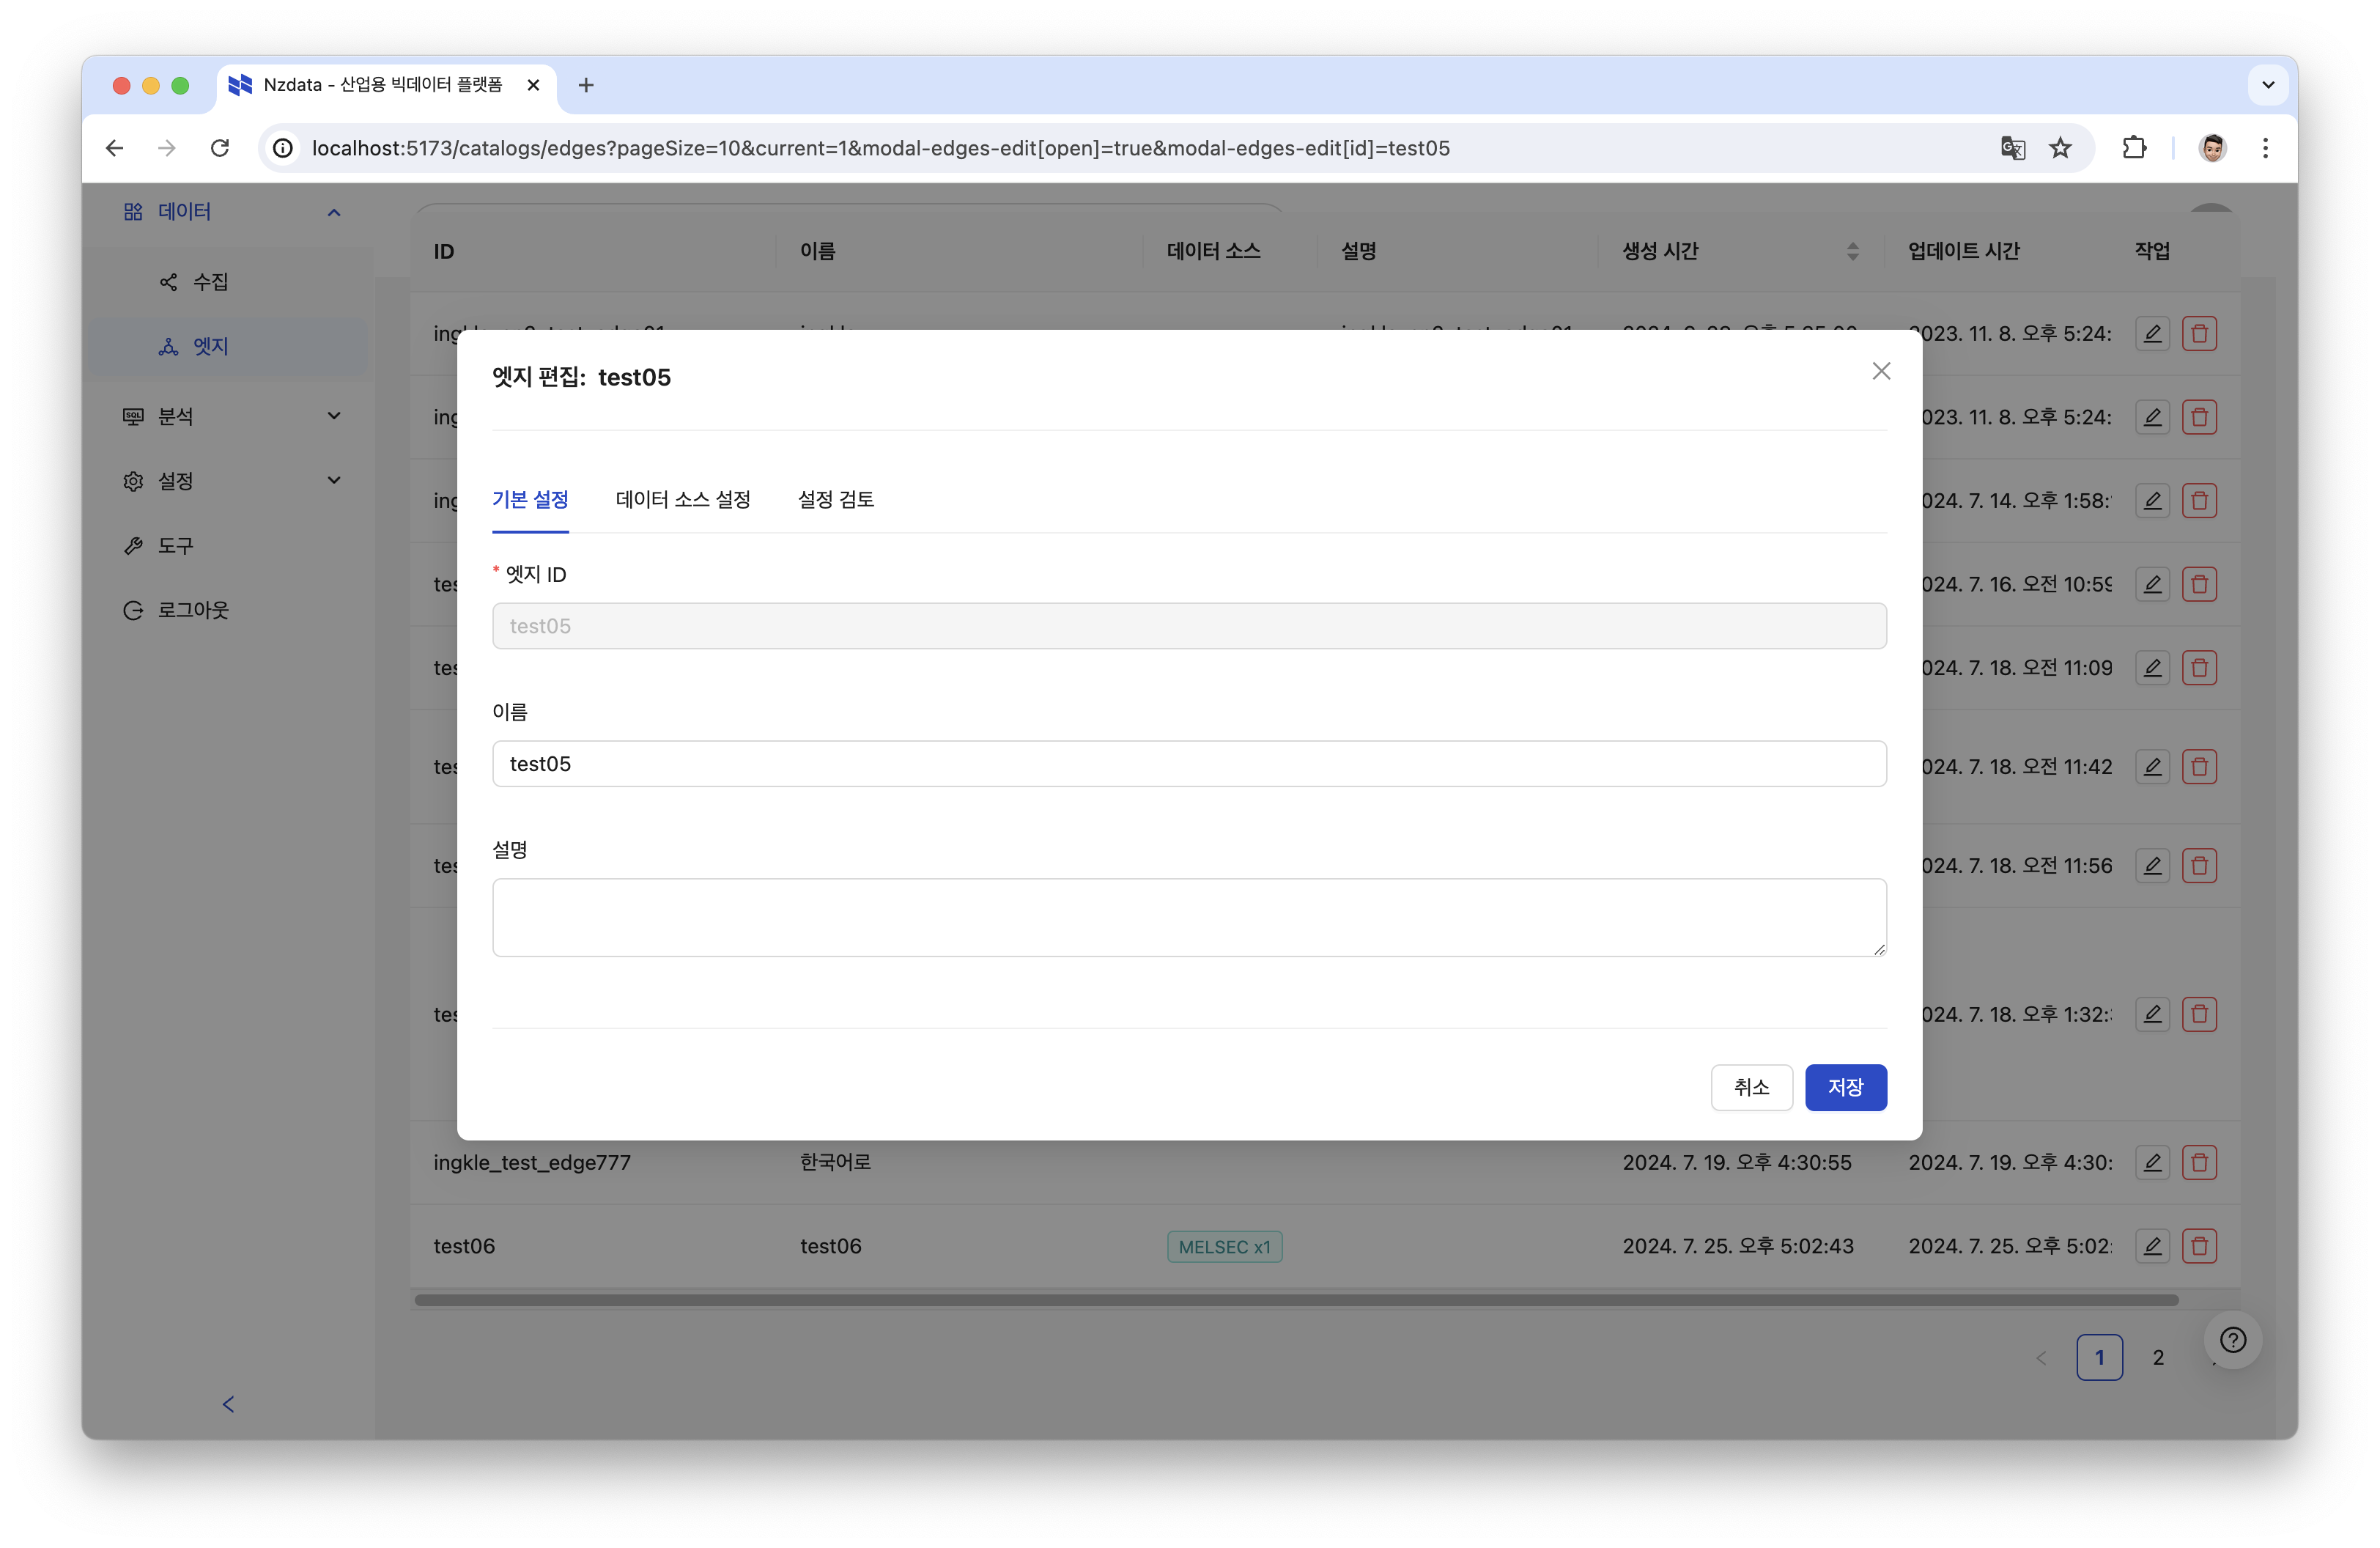Click the 수집 share icon
The width and height of the screenshot is (2380, 1548).
coord(168,282)
